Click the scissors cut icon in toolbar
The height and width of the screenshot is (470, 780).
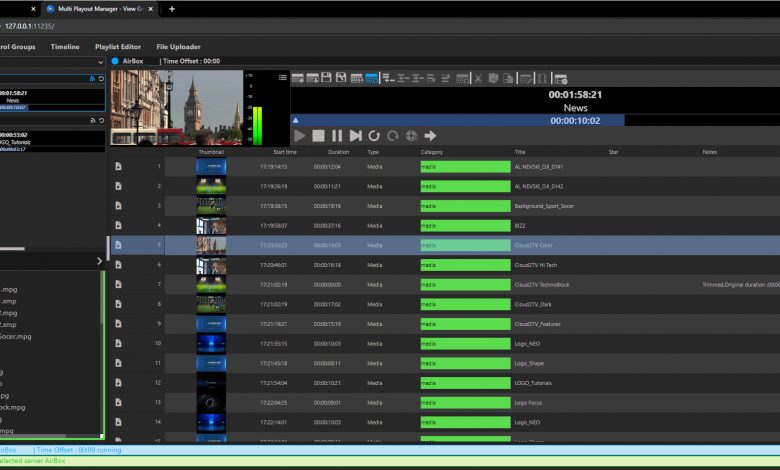coord(478,78)
